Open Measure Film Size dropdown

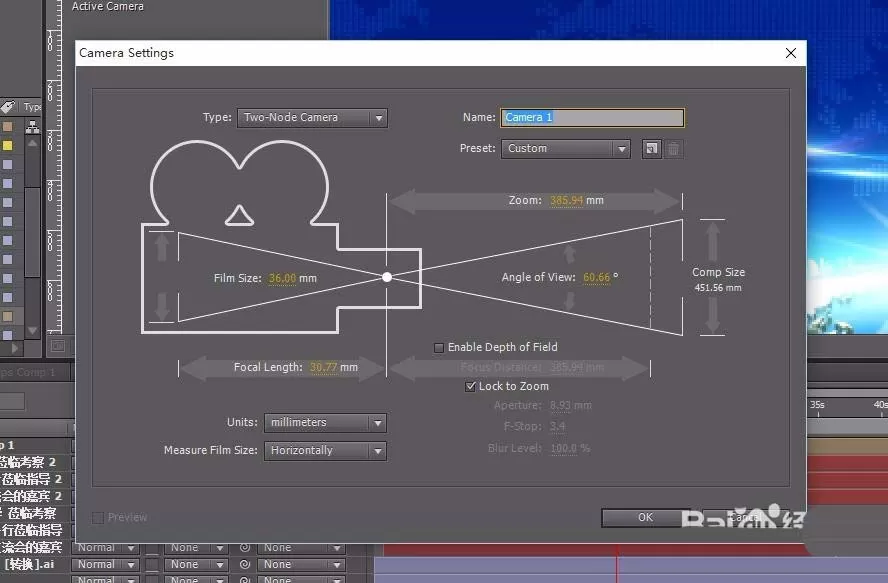[325, 450]
